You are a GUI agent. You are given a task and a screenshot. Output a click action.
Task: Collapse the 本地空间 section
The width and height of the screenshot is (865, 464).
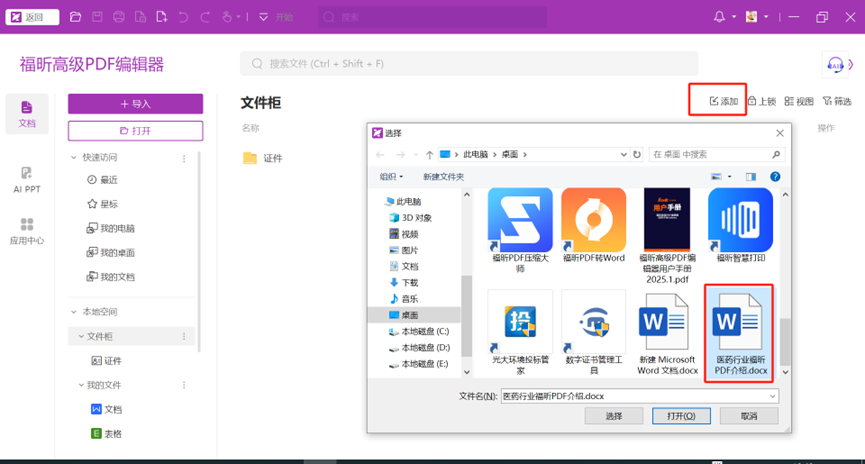pyautogui.click(x=74, y=312)
